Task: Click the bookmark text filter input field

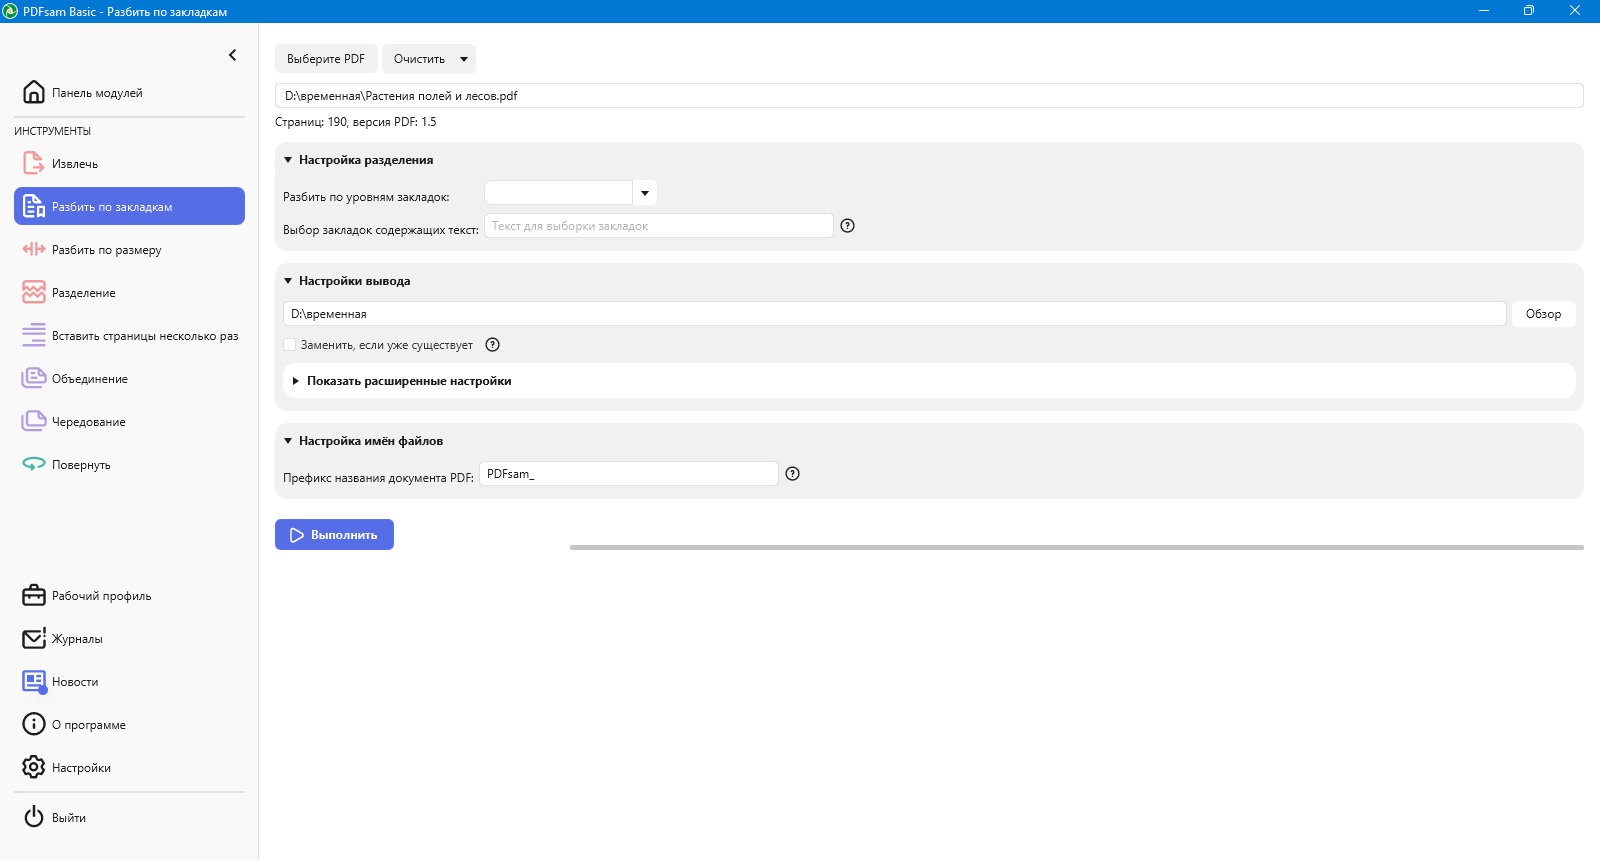Action: (x=658, y=226)
